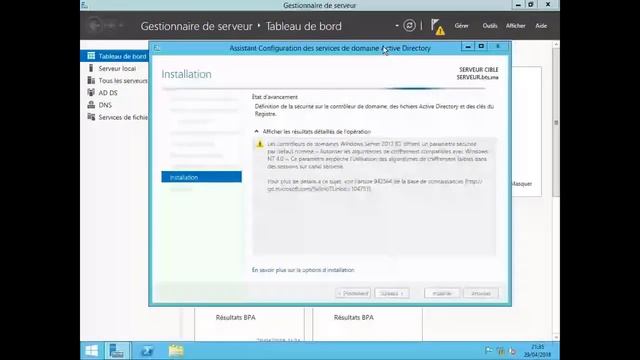Open the Outils menu
Viewport: 640px width, 360px height.
click(x=490, y=26)
